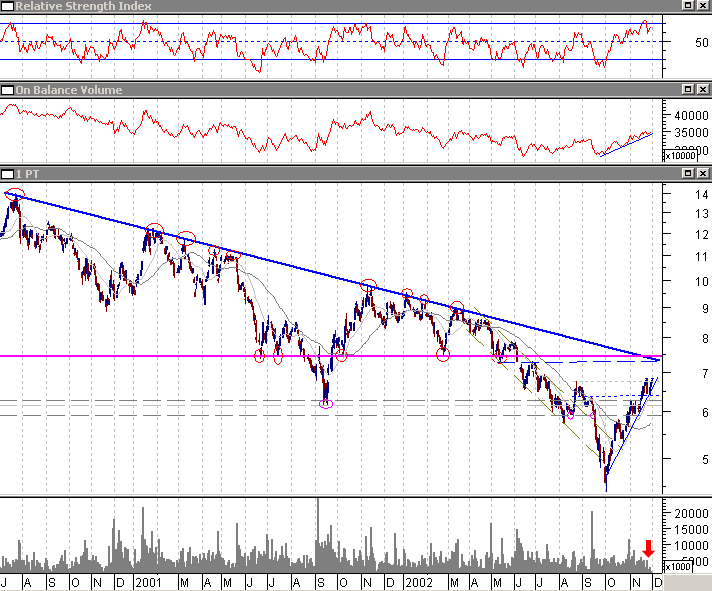The width and height of the screenshot is (712, 591).
Task: Maximize the Relative Strength Index panel
Action: 688,5
